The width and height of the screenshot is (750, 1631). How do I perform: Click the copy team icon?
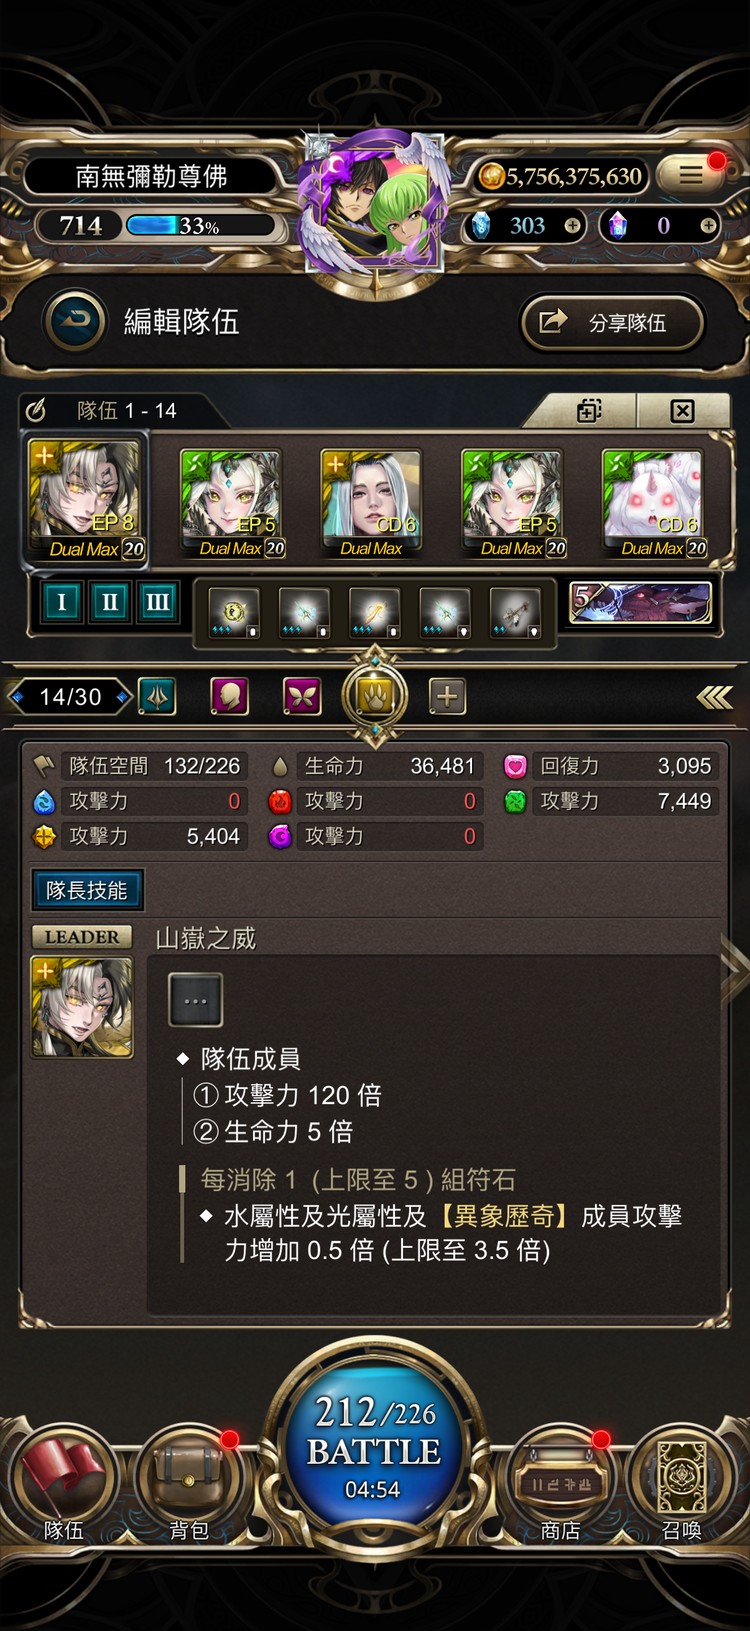click(589, 411)
